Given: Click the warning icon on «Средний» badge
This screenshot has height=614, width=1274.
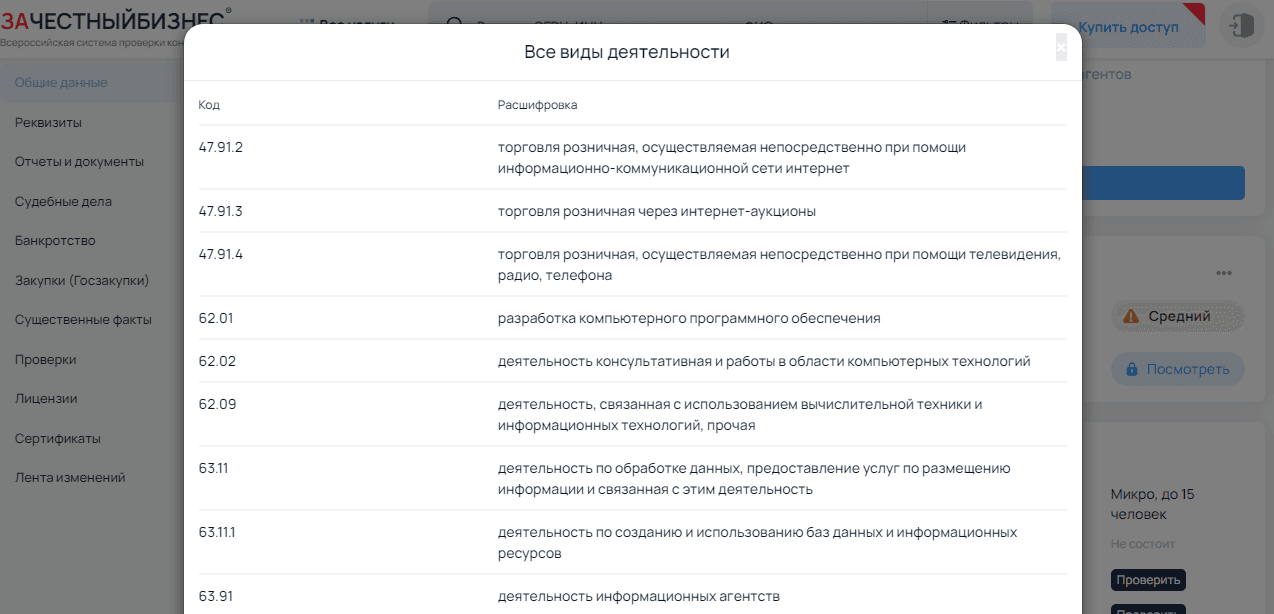Looking at the screenshot, I should 1131,317.
